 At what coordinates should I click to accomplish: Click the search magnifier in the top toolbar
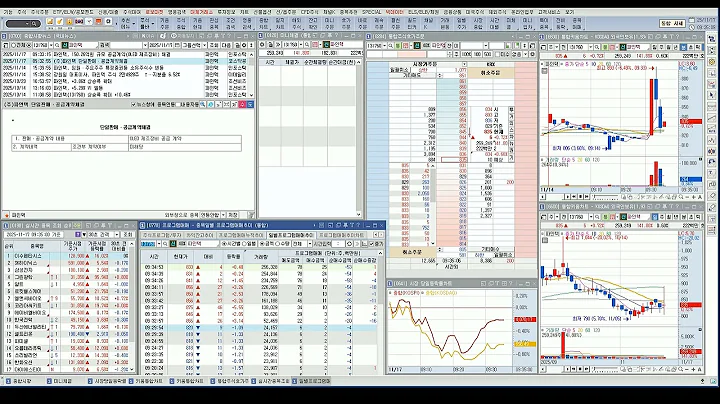(34, 24)
